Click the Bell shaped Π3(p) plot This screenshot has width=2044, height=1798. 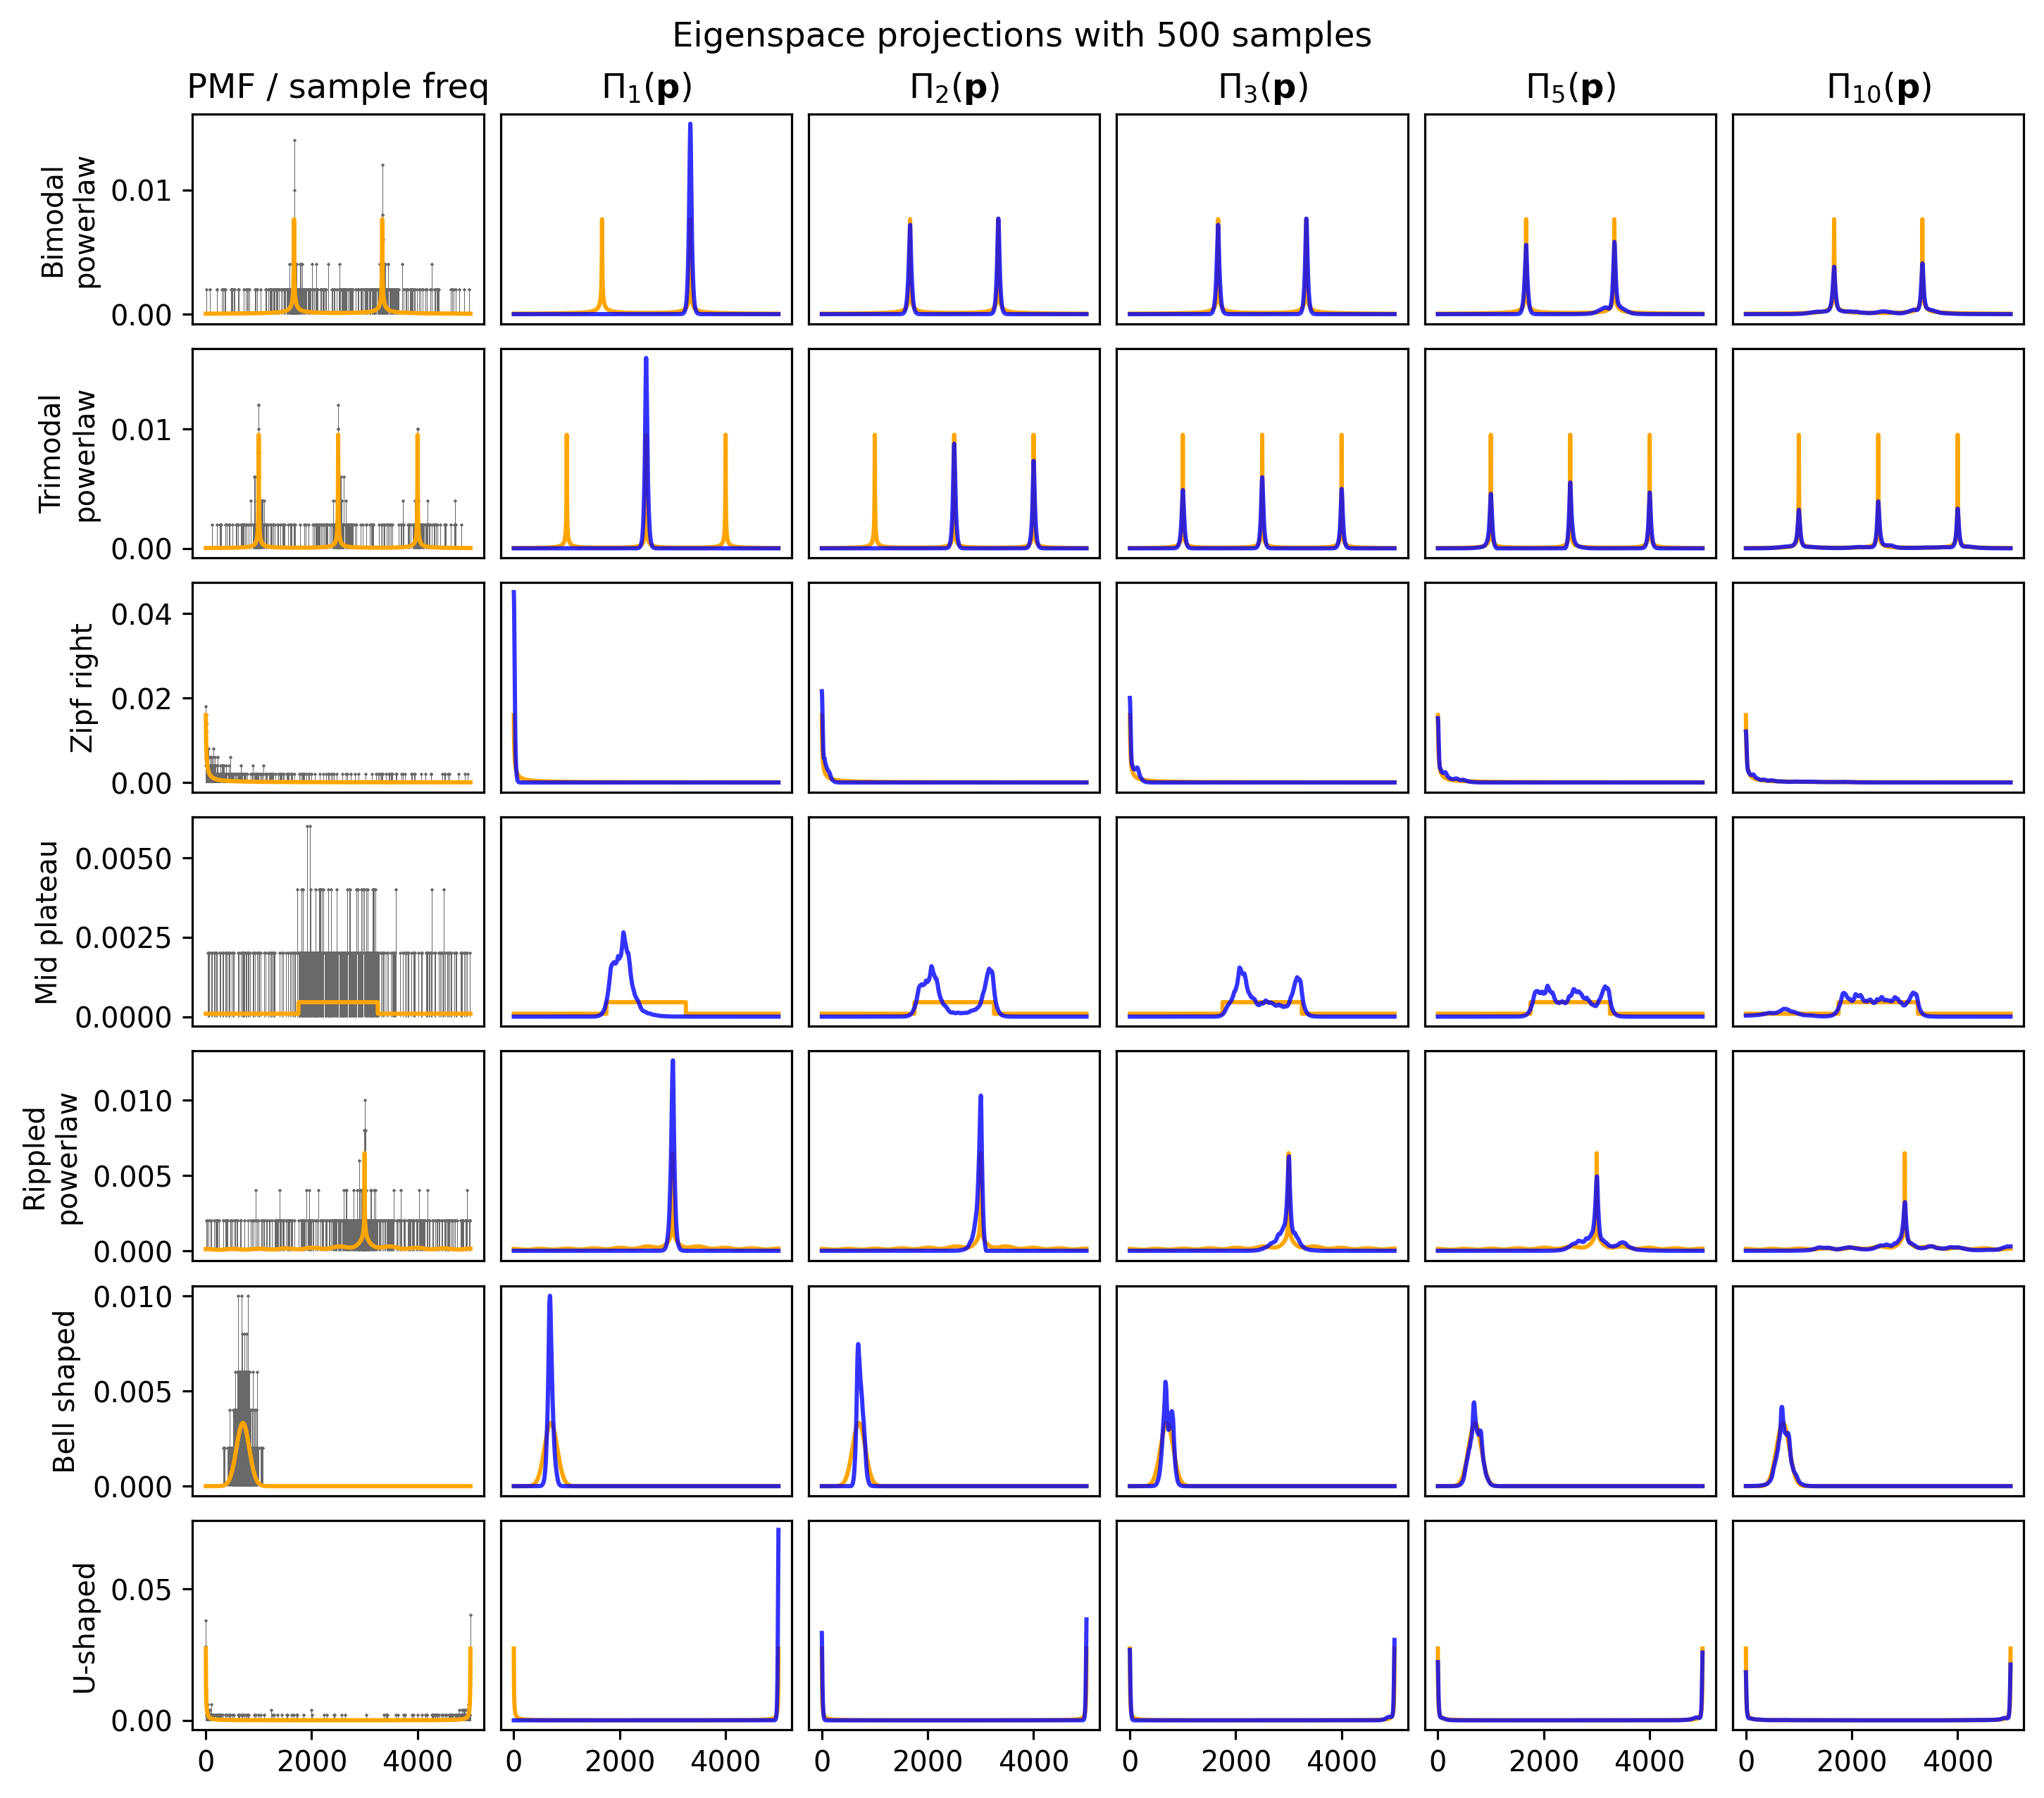(x=1262, y=1391)
